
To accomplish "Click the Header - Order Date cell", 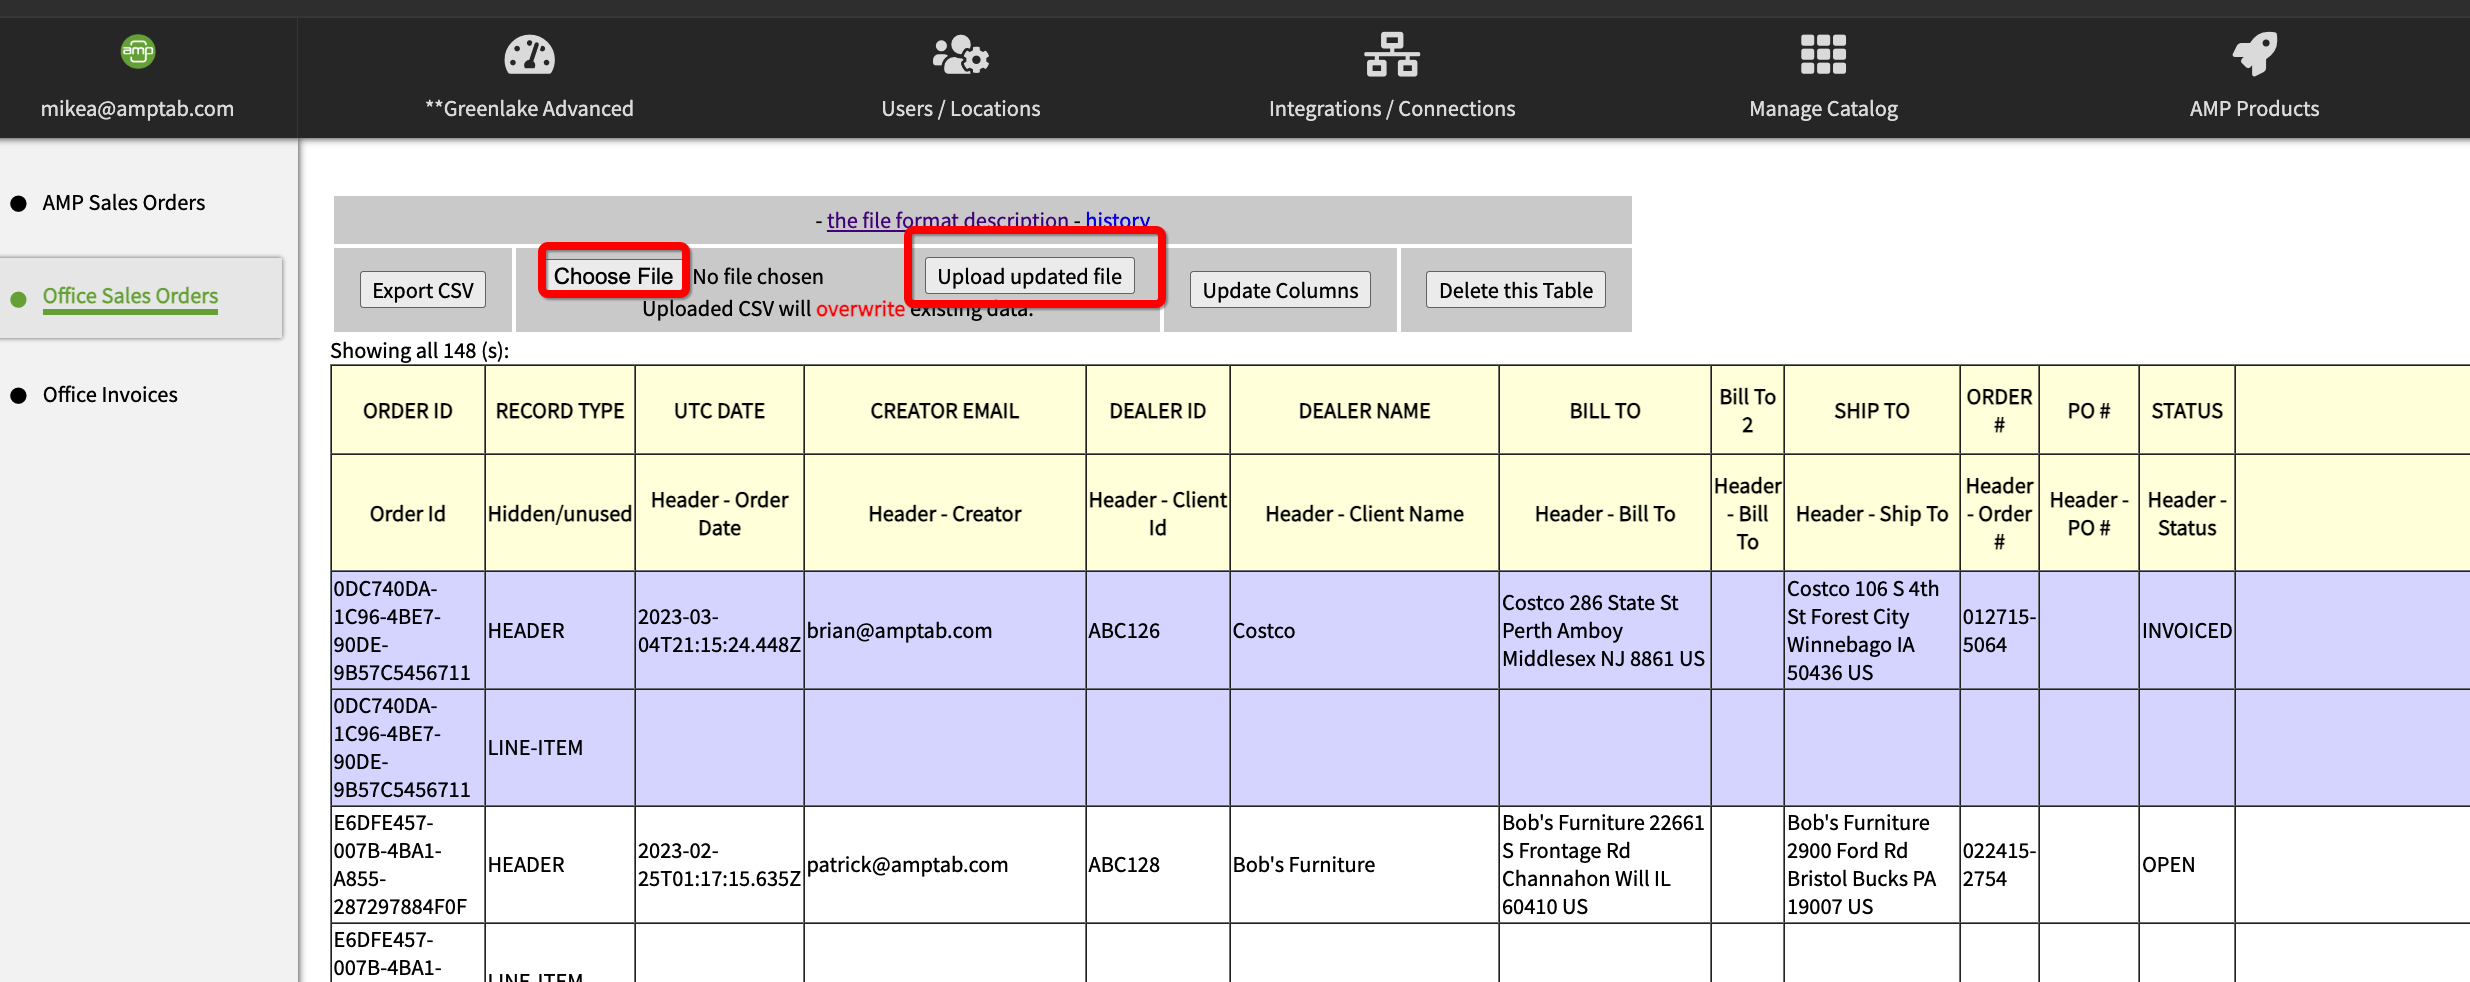I will click(x=719, y=514).
